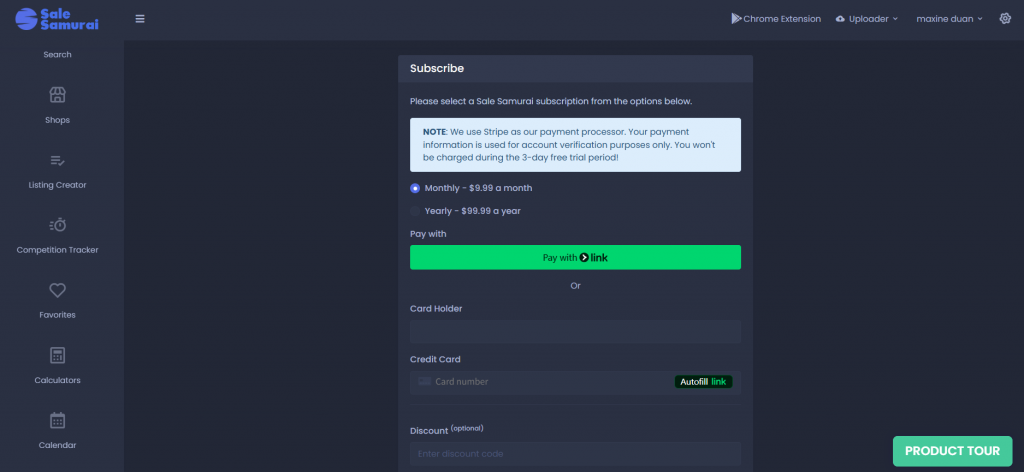Open Competition Tracker stopwatch icon
This screenshot has width=1024, height=472.
click(57, 225)
